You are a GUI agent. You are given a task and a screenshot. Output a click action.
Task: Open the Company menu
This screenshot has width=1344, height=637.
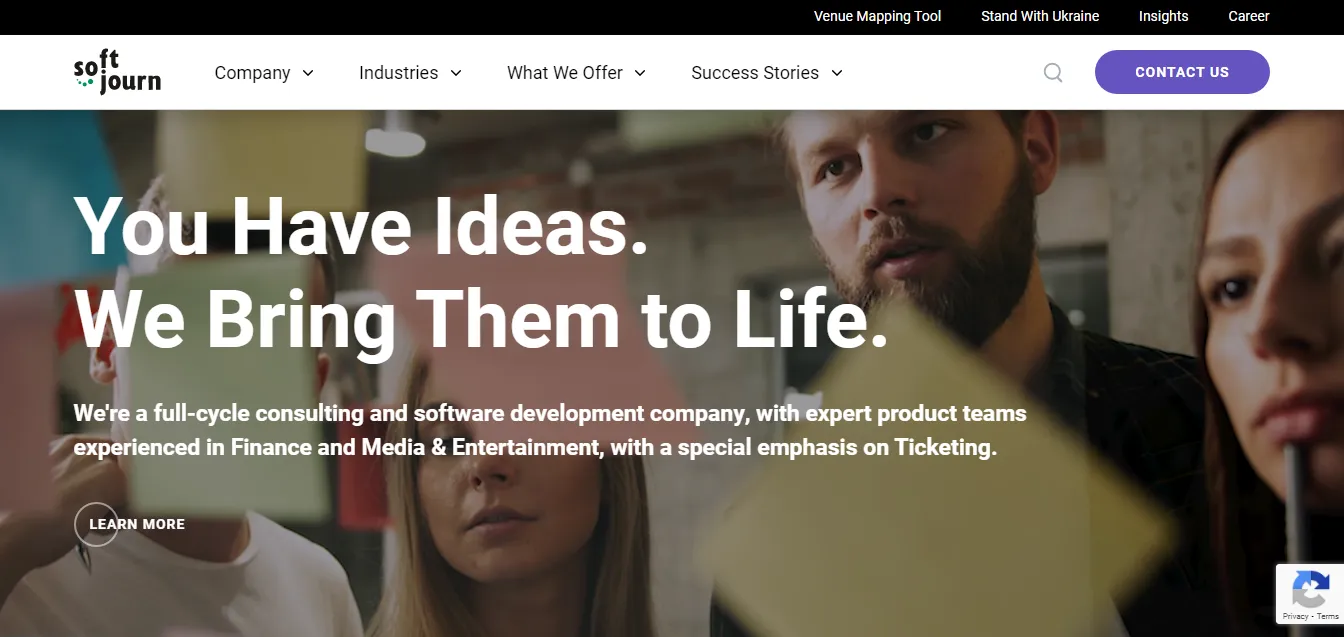pyautogui.click(x=252, y=73)
